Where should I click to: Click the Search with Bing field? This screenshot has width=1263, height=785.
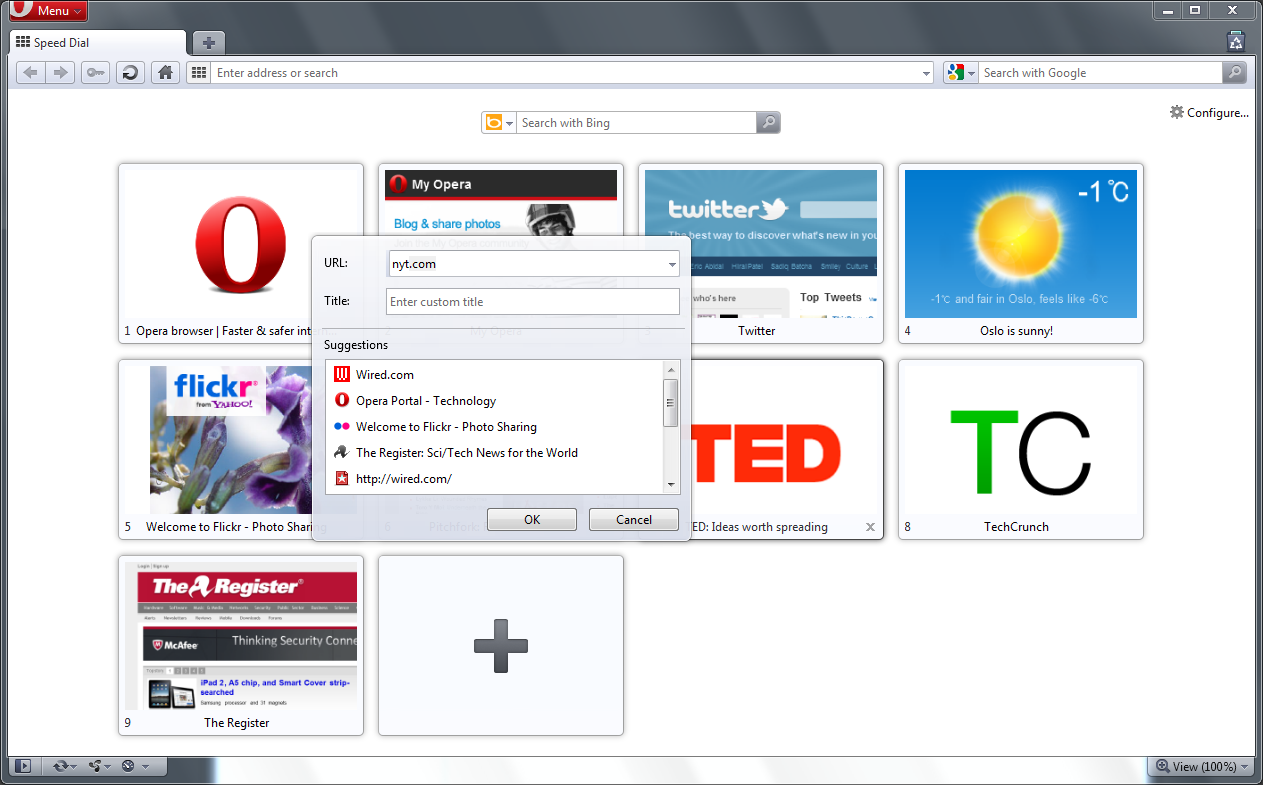[x=636, y=123]
